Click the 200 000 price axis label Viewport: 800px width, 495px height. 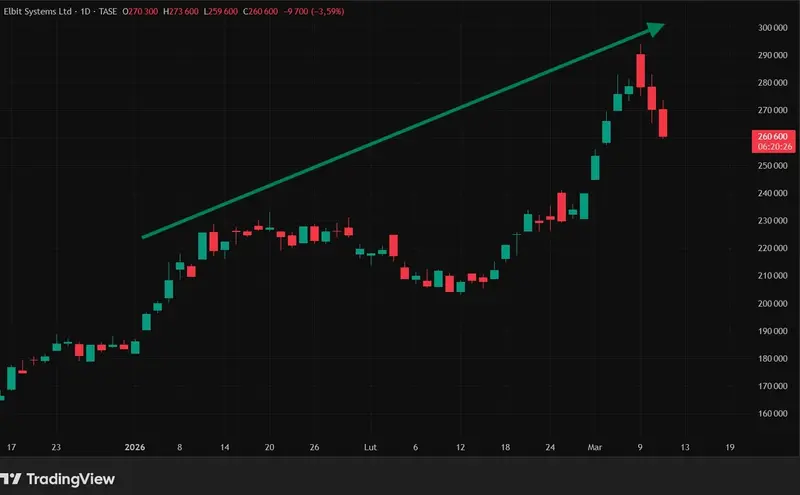click(772, 303)
